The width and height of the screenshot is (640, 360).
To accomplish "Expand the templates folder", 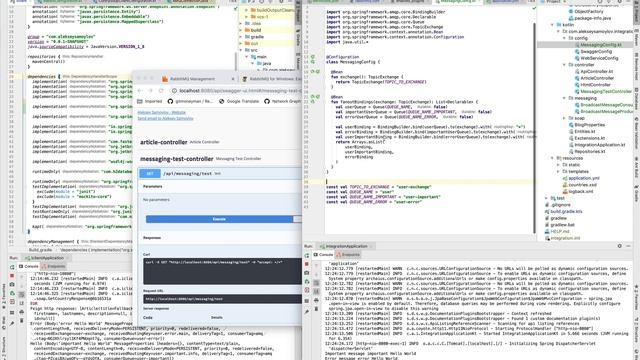I will click(559, 171).
